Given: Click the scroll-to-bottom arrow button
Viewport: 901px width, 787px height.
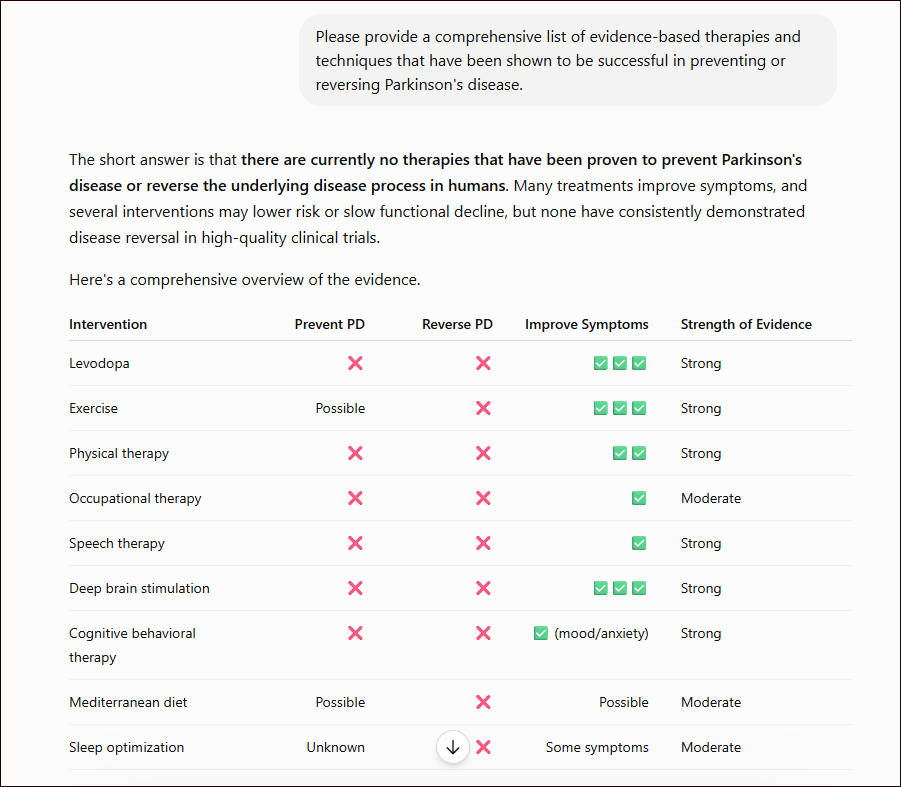Looking at the screenshot, I should click(453, 747).
